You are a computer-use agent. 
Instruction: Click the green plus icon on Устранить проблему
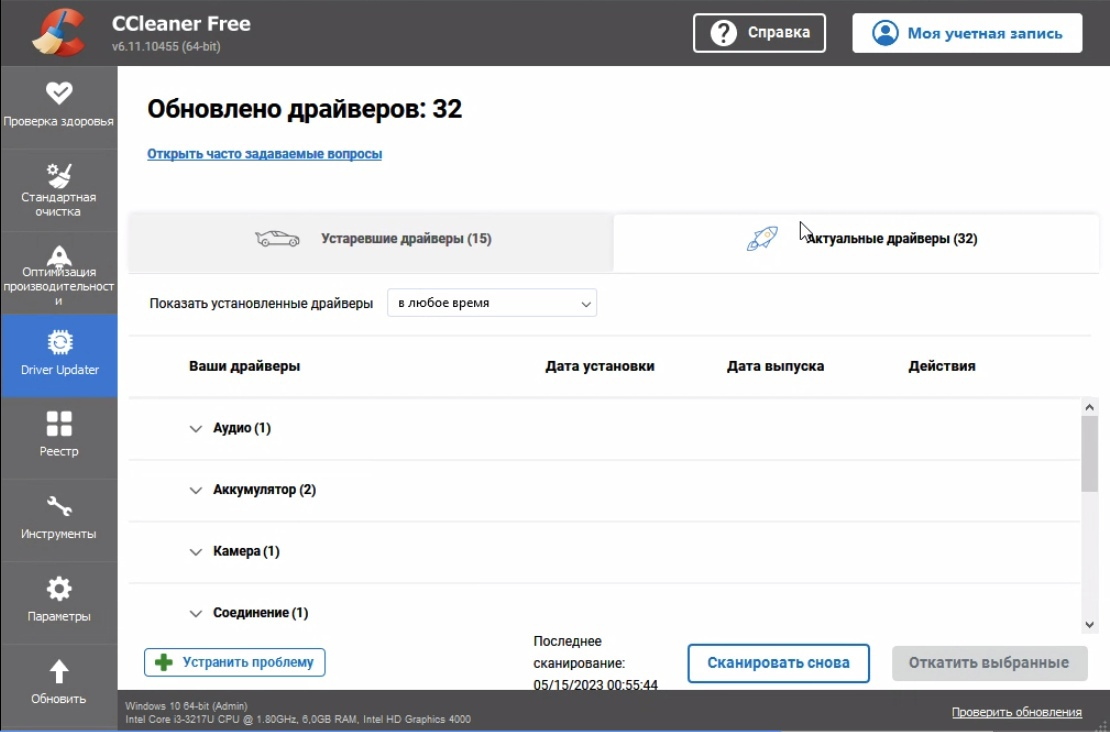(164, 663)
